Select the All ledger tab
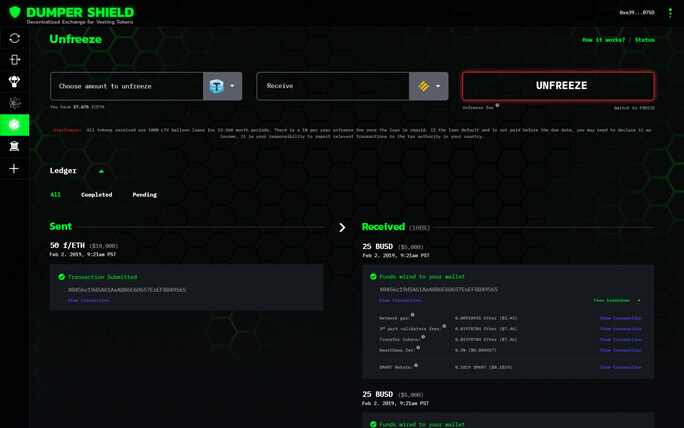The height and width of the screenshot is (428, 684). [x=55, y=195]
